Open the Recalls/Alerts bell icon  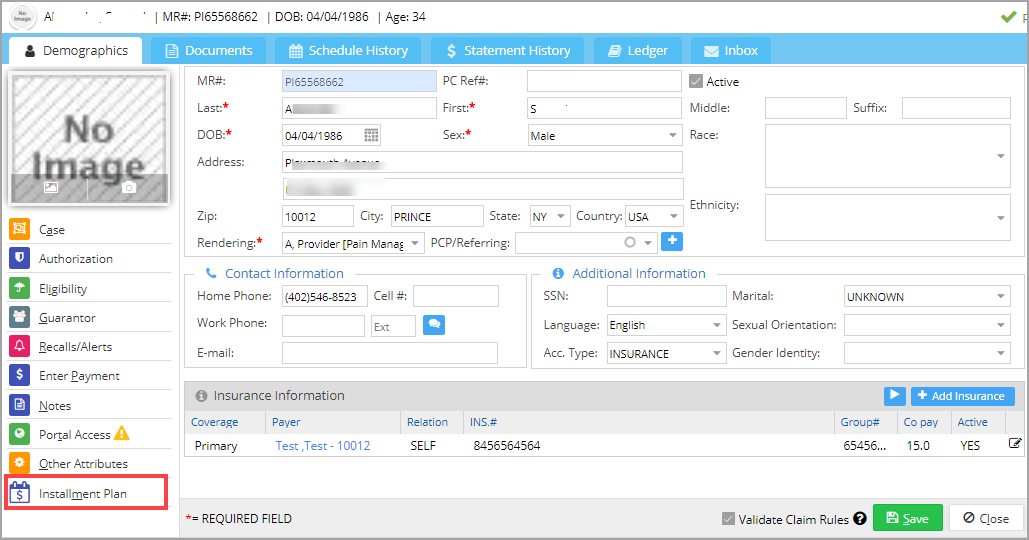coord(20,346)
